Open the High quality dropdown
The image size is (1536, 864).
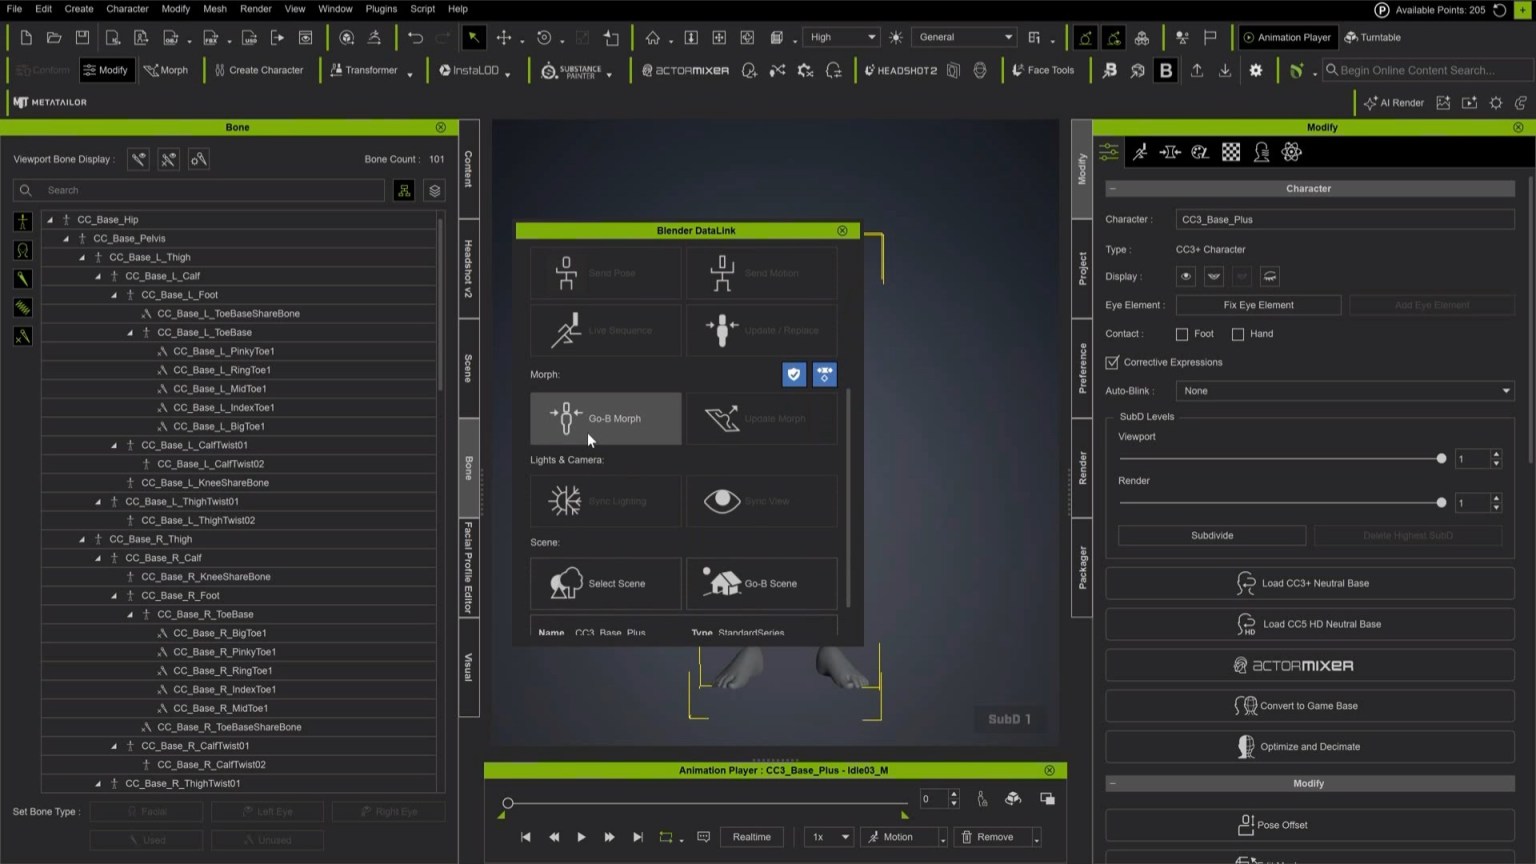[842, 37]
